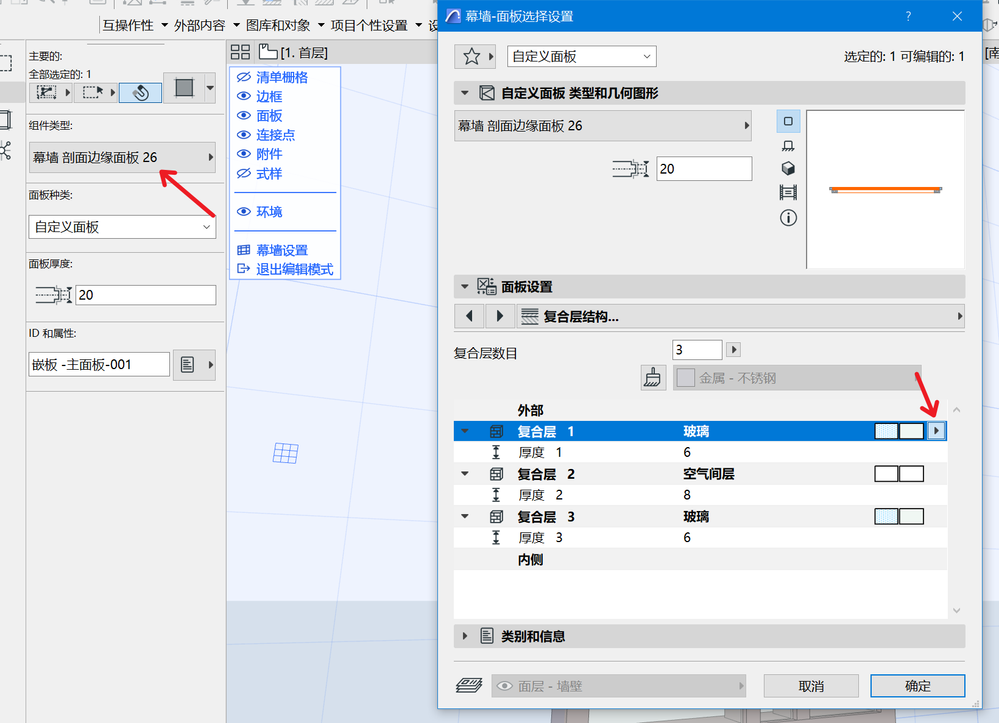Click the curtain wall grid object in canvas

pos(285,453)
